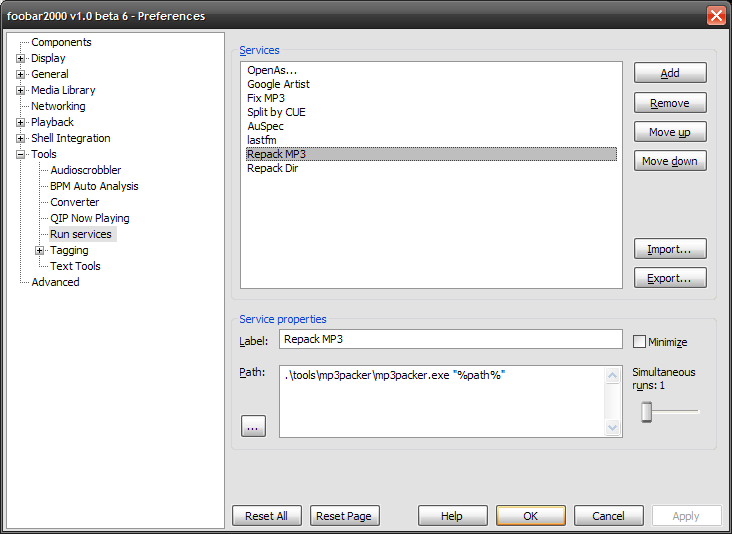Open the Advanced preferences page
Image resolution: width=732 pixels, height=534 pixels.
55,282
